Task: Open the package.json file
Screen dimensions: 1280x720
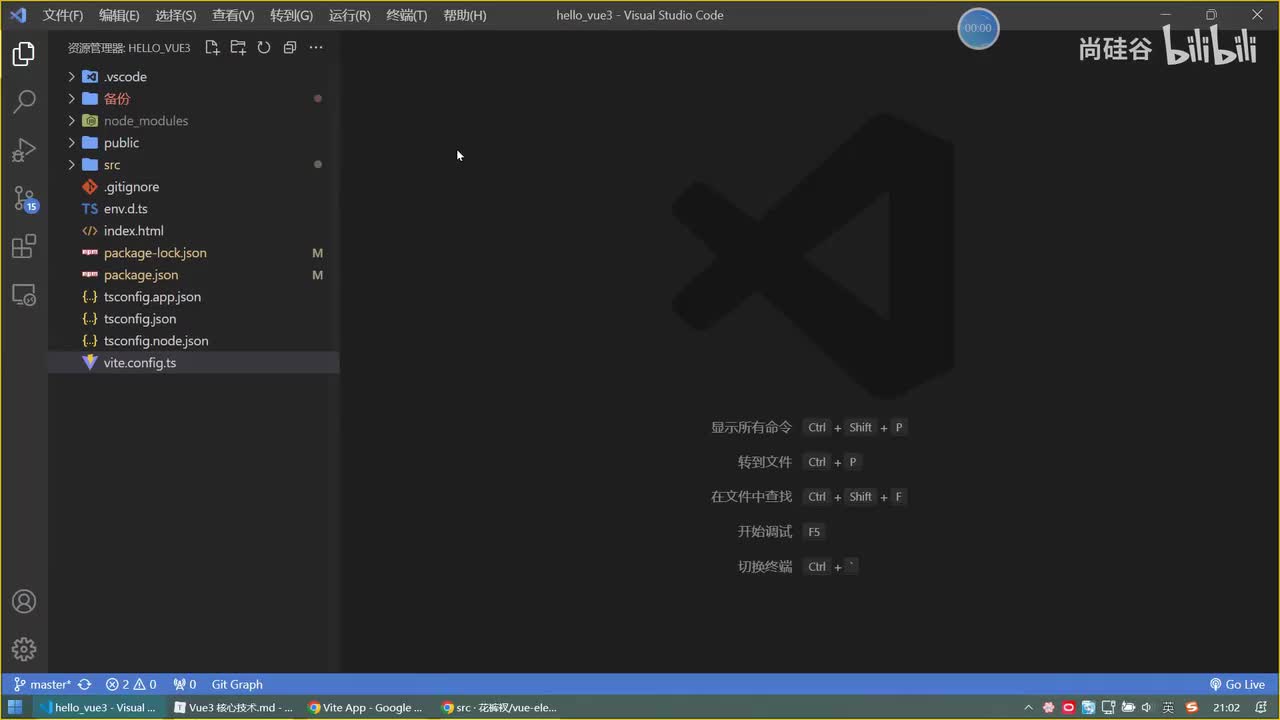Action: [194, 275]
